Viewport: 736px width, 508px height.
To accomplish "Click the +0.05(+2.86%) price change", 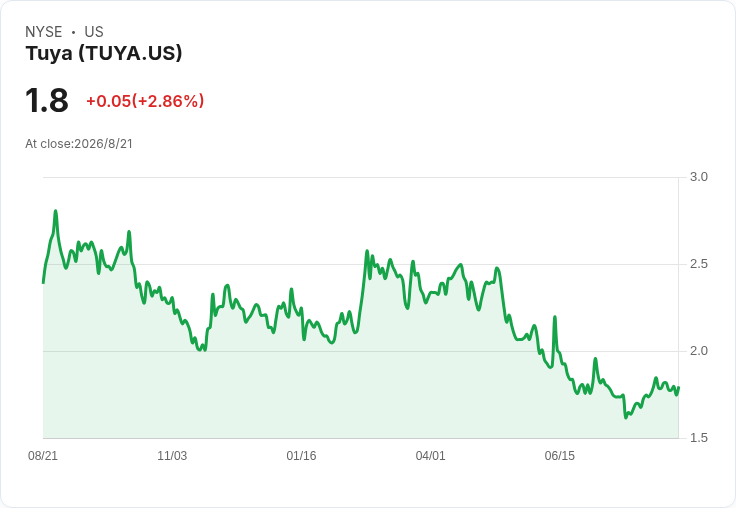I will click(x=145, y=101).
